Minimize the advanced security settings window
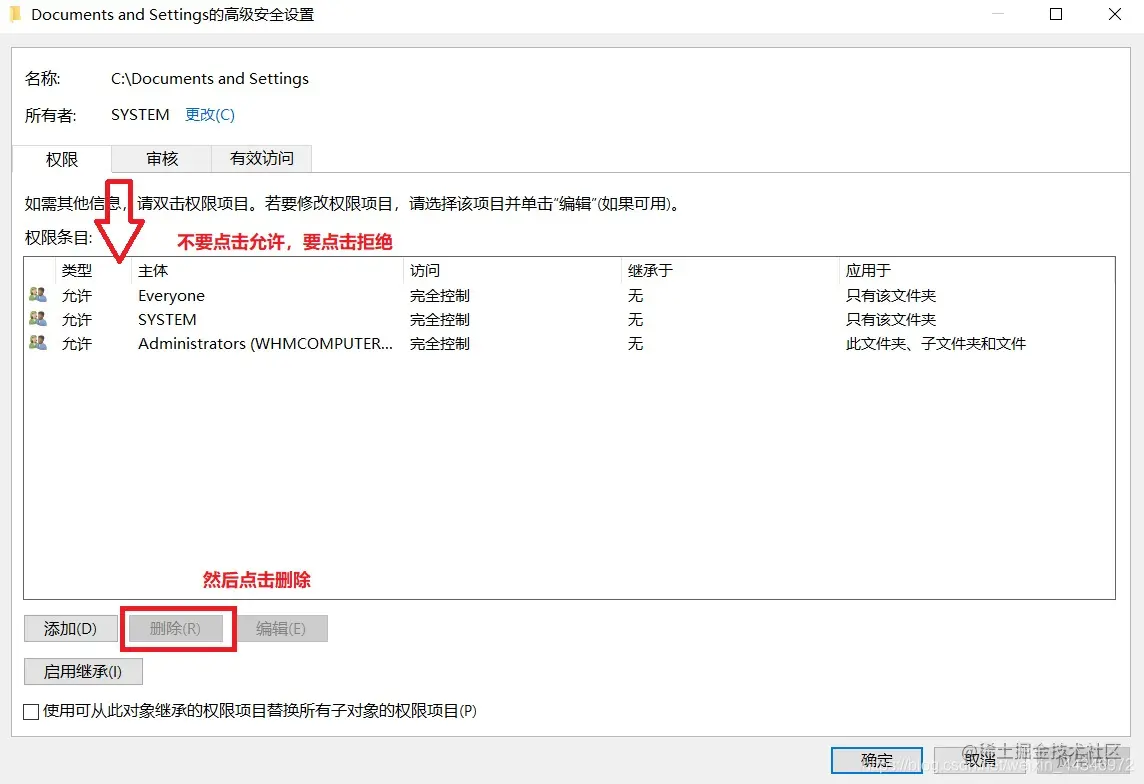Image resolution: width=1144 pixels, height=784 pixels. (x=997, y=14)
